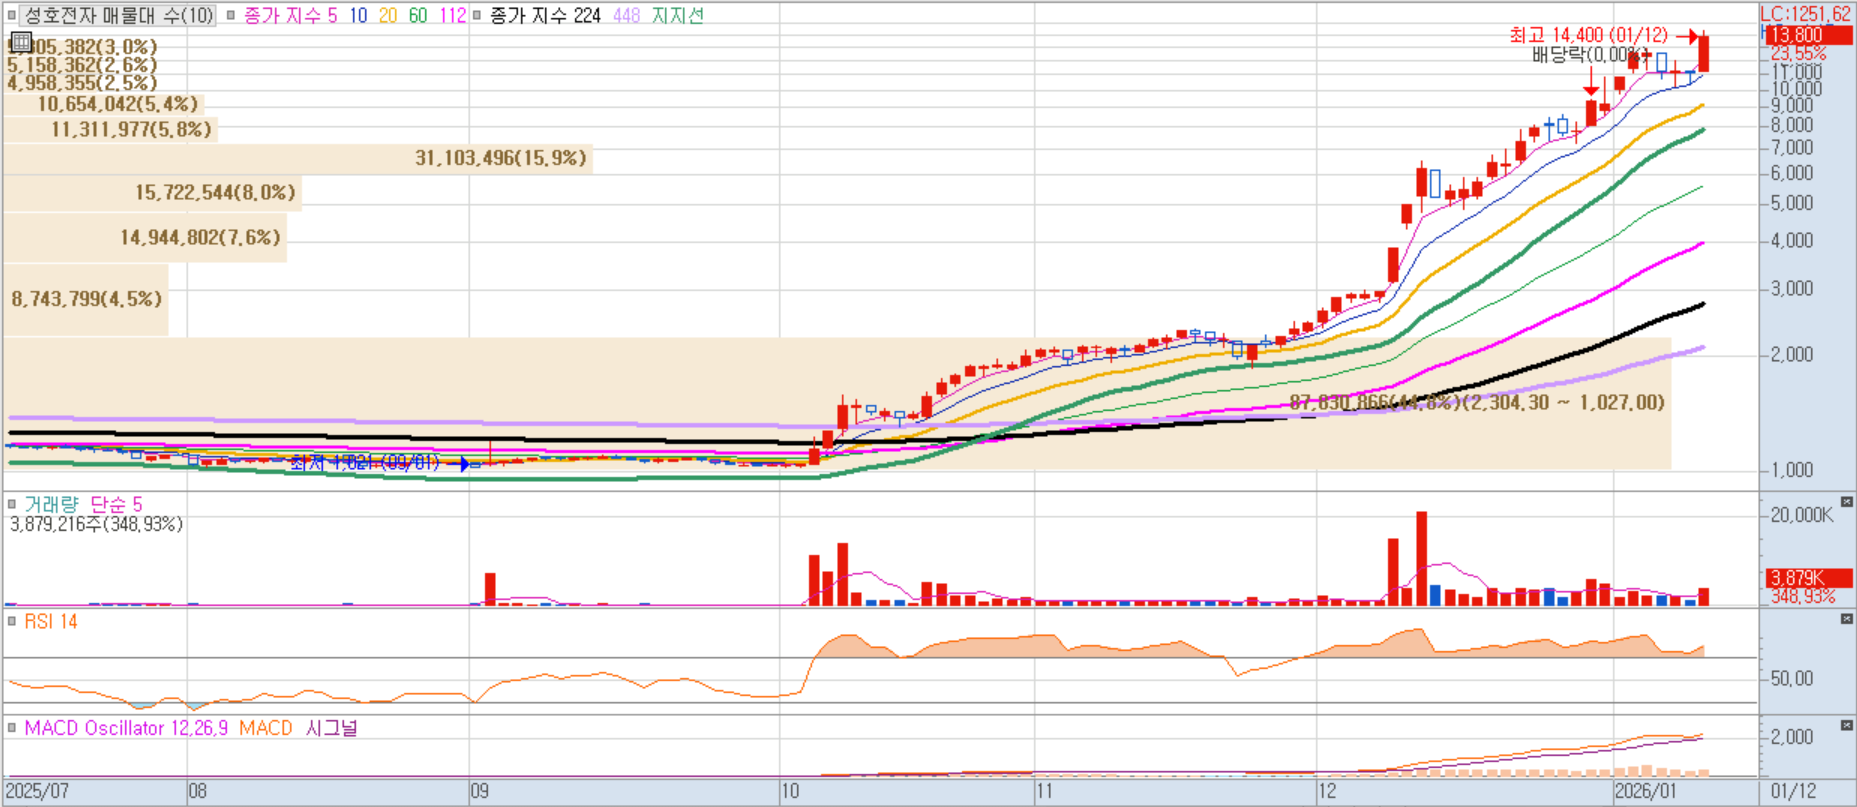
Task: Click the 5,000 price axis label
Action: point(1791,203)
